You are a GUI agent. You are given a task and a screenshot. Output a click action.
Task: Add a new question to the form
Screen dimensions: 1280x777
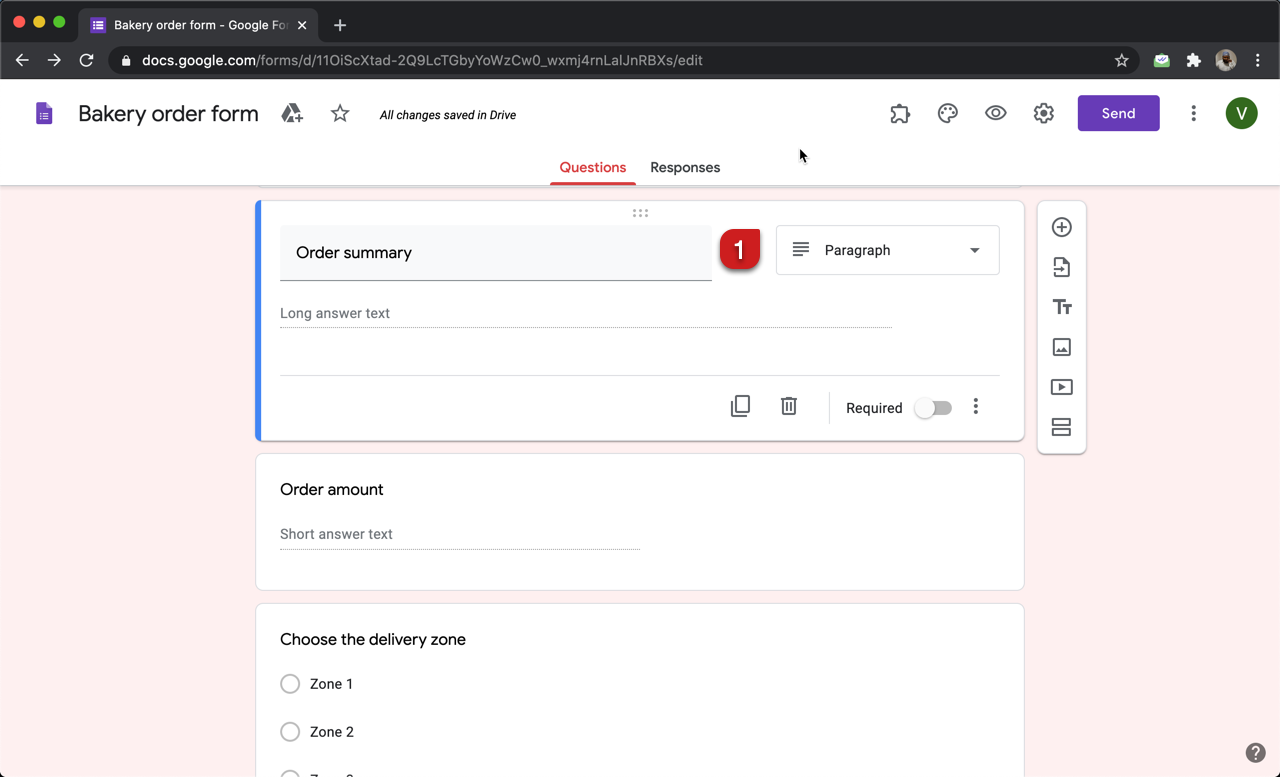tap(1061, 227)
